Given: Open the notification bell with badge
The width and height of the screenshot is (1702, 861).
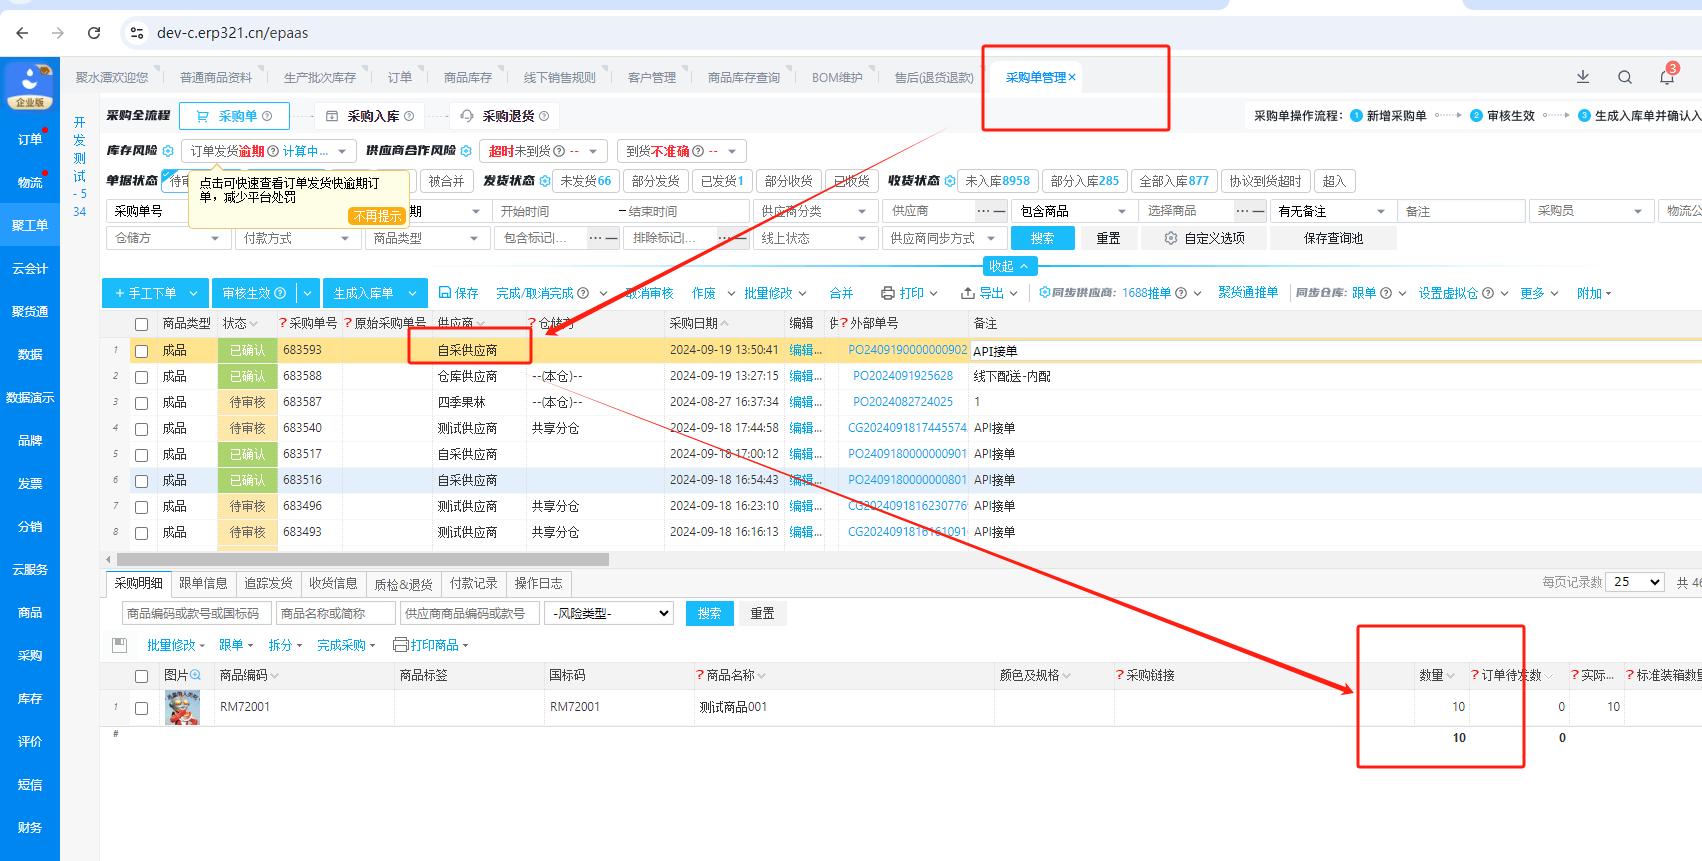Looking at the screenshot, I should pos(1667,77).
